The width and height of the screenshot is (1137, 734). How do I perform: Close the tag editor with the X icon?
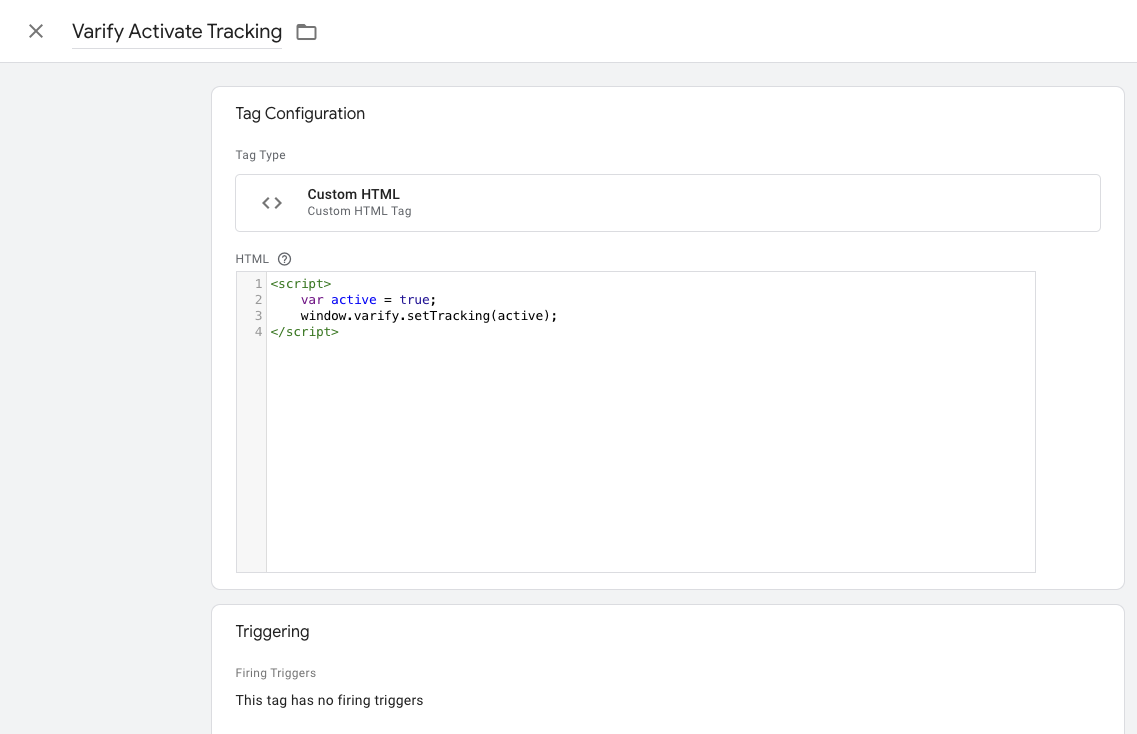point(36,31)
